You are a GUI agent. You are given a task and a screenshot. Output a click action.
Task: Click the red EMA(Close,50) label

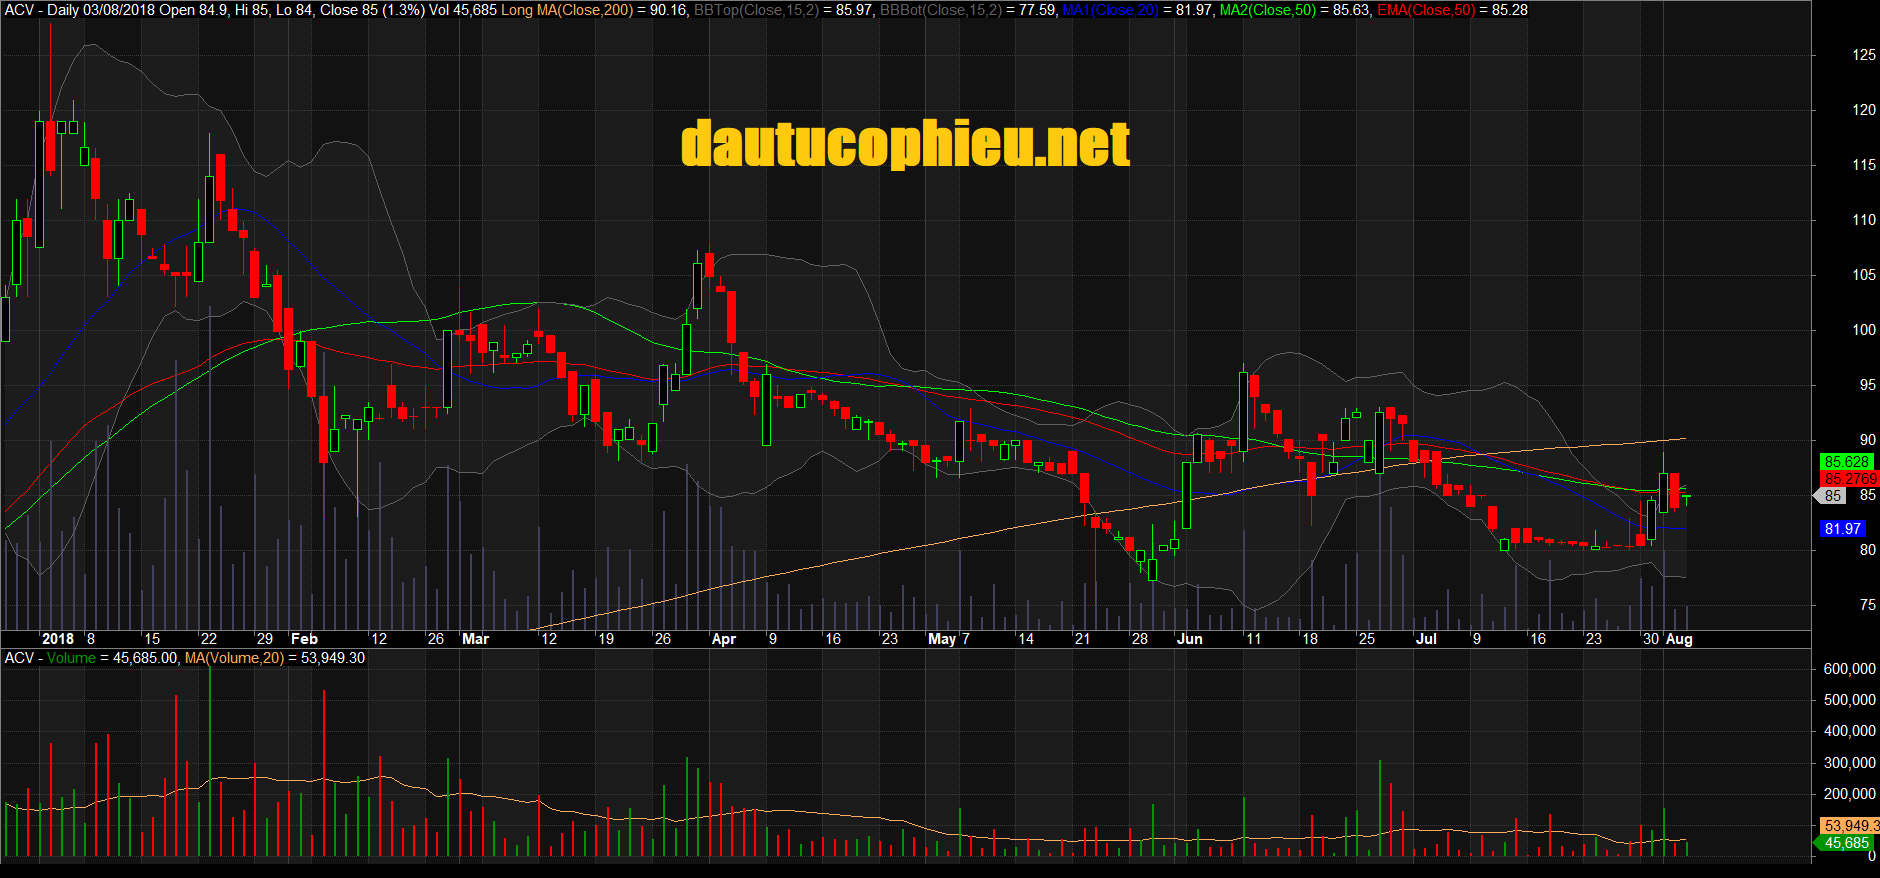pos(1425,10)
